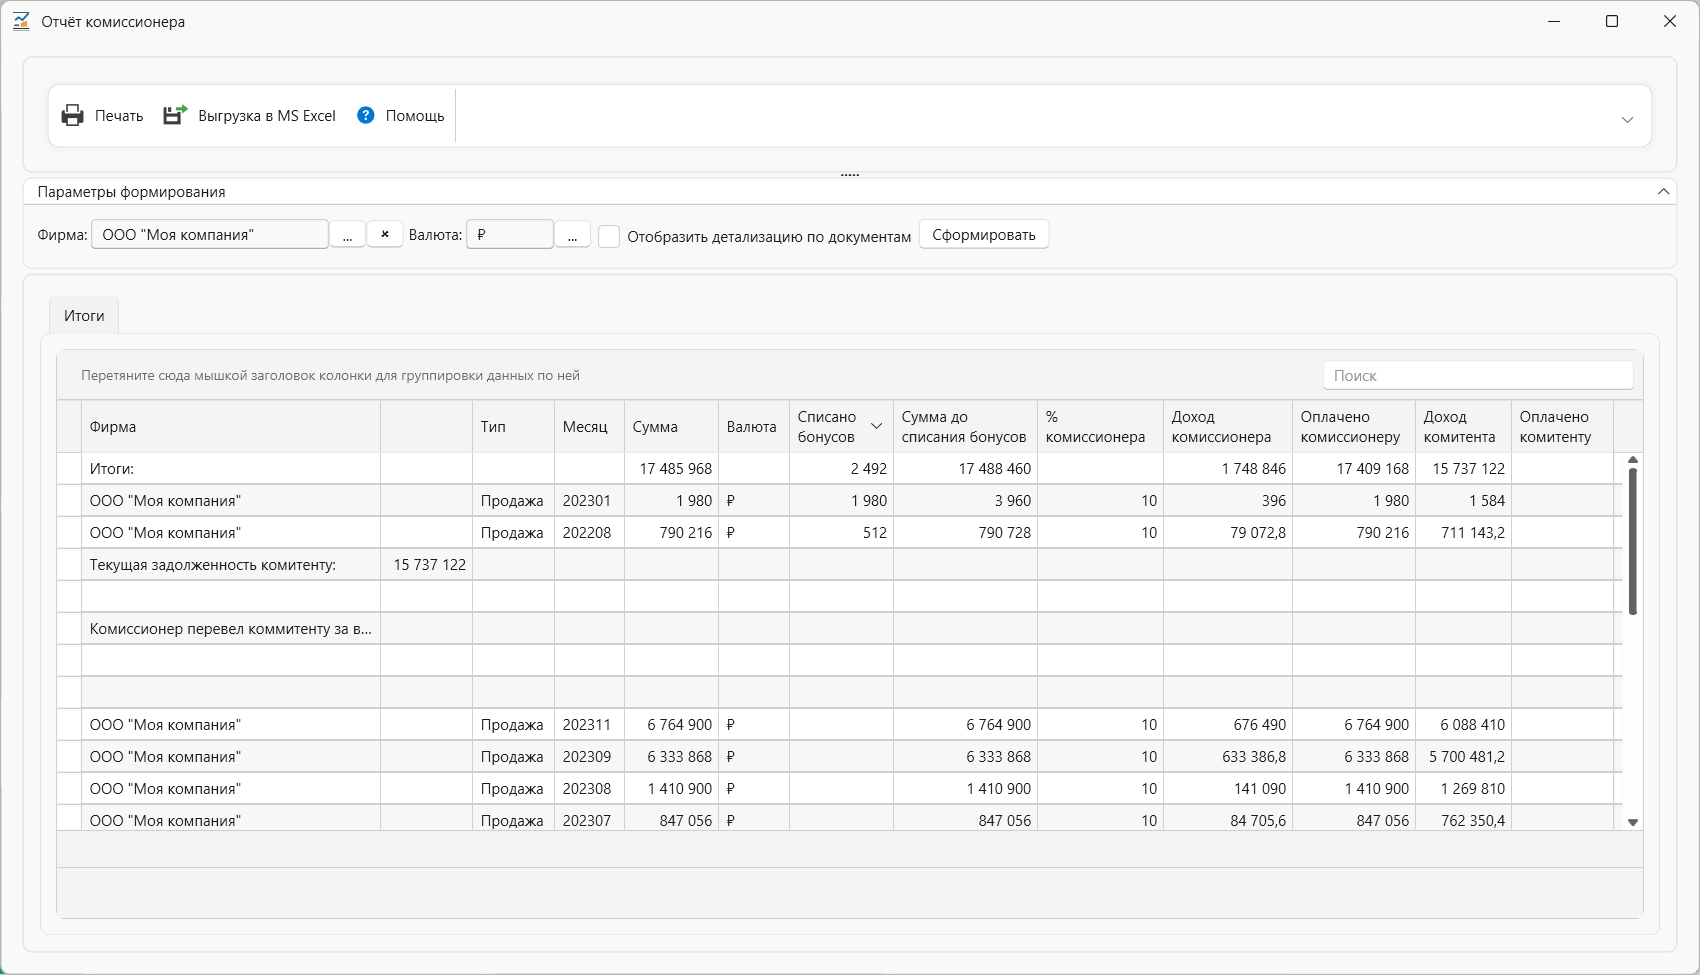Open Фирма selection with ellipsis button

click(347, 235)
